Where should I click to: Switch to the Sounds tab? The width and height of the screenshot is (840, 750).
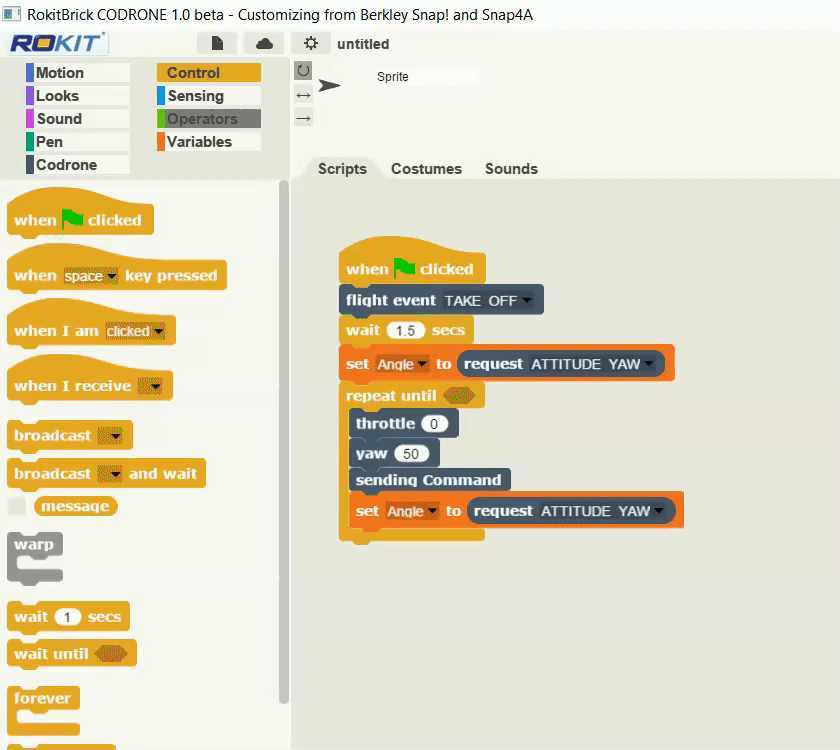tap(511, 169)
